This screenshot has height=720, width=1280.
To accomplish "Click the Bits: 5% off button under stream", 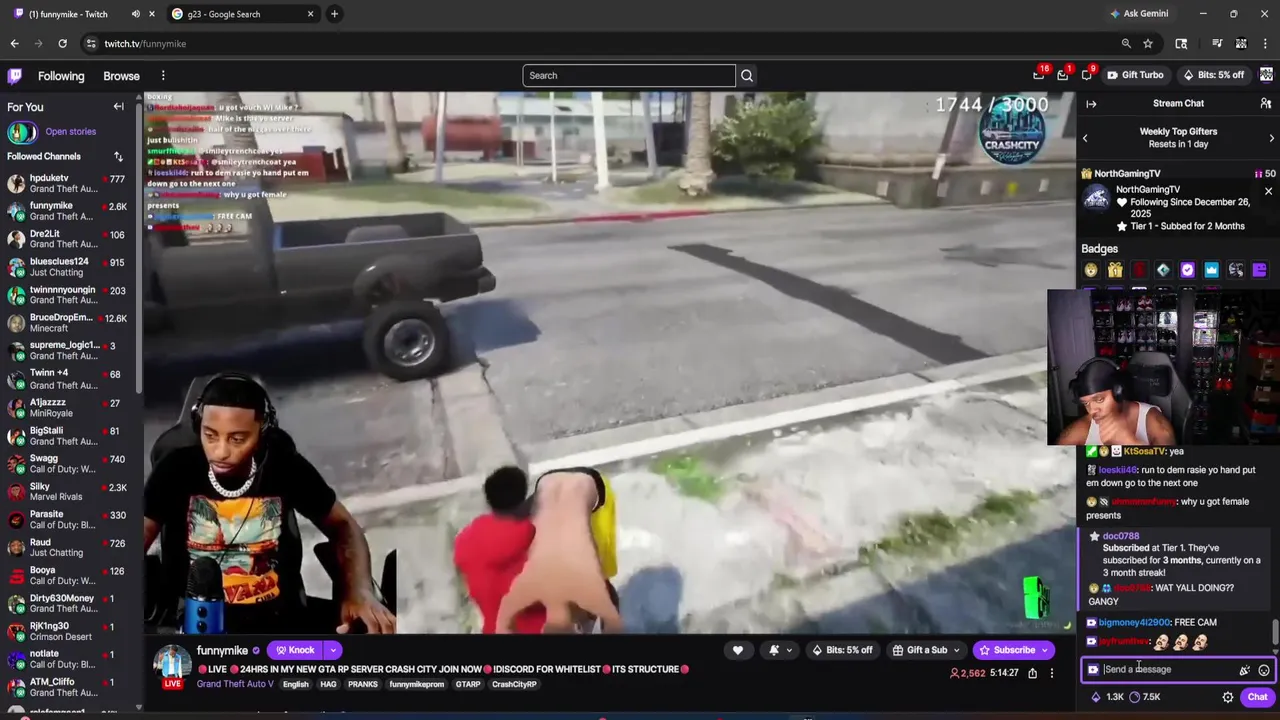I will coord(841,650).
